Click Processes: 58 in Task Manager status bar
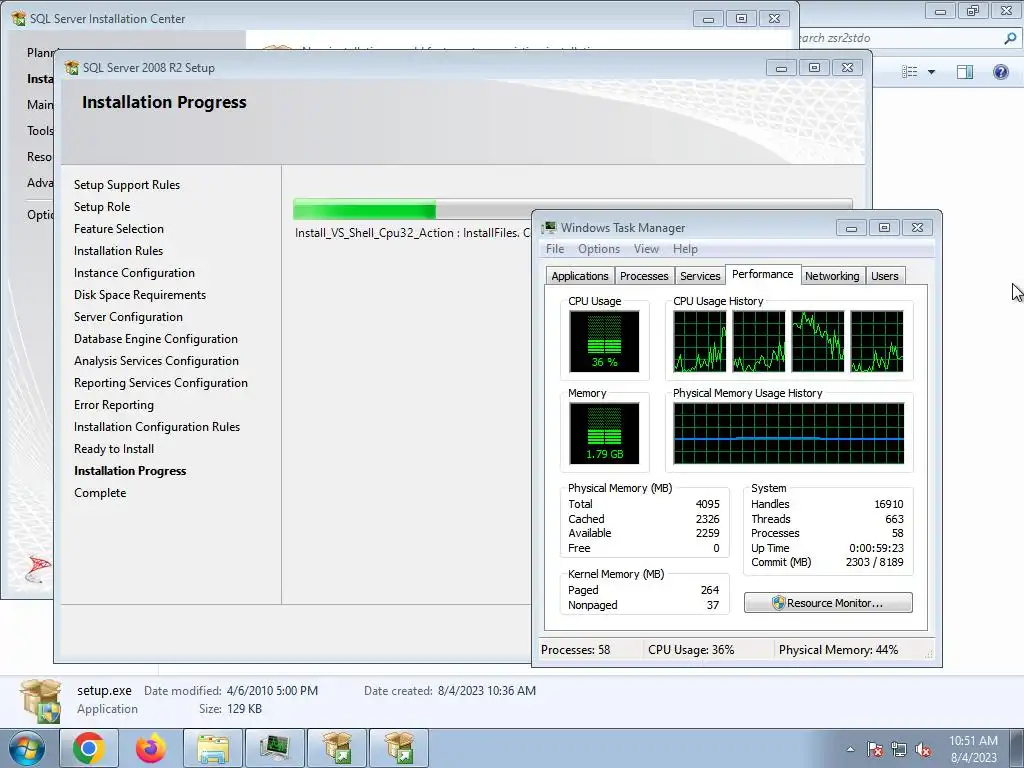 pos(575,650)
